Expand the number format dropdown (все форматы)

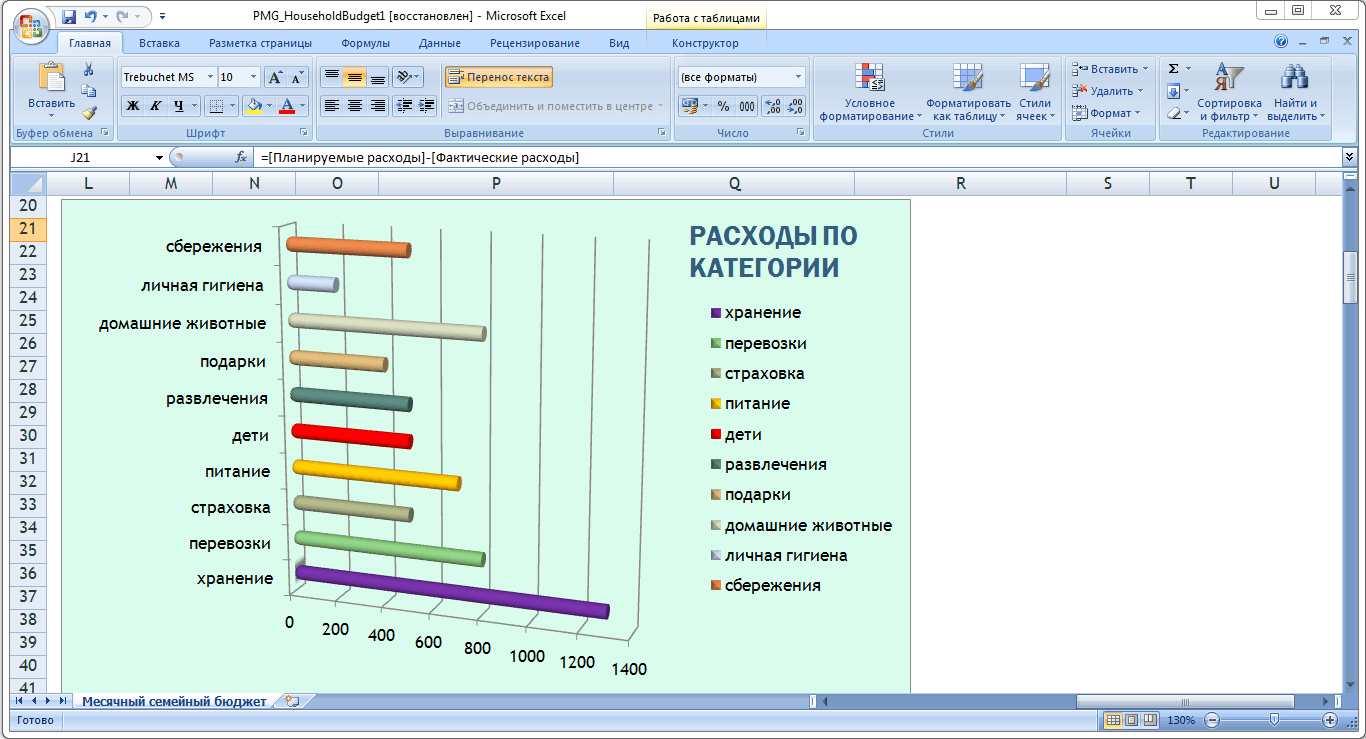click(x=798, y=77)
